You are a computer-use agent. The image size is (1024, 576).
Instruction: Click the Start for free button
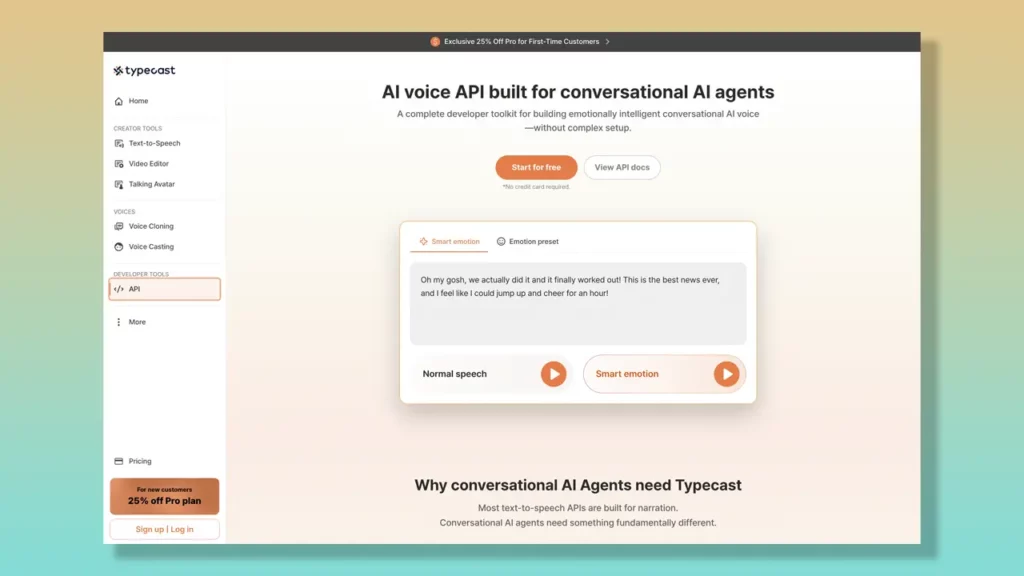(x=536, y=167)
